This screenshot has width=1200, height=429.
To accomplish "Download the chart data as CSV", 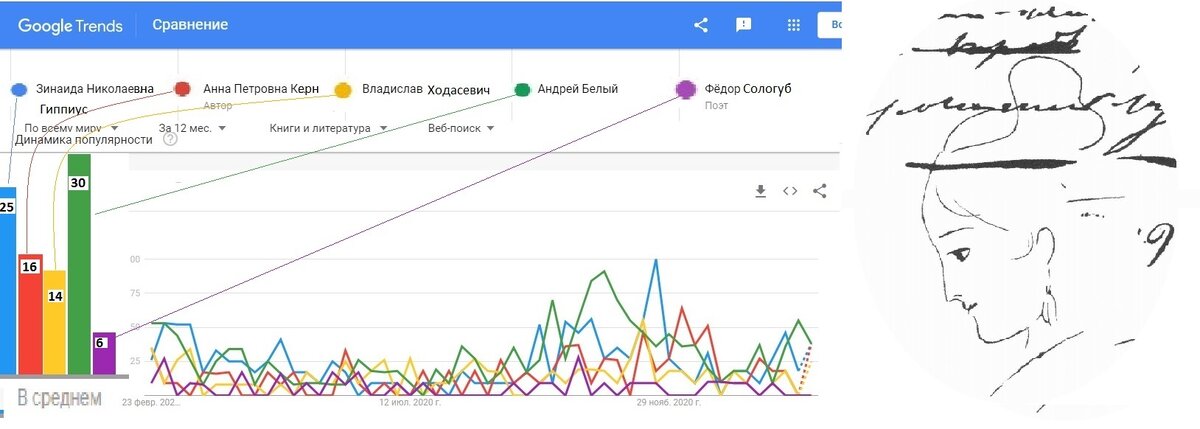I will [760, 191].
